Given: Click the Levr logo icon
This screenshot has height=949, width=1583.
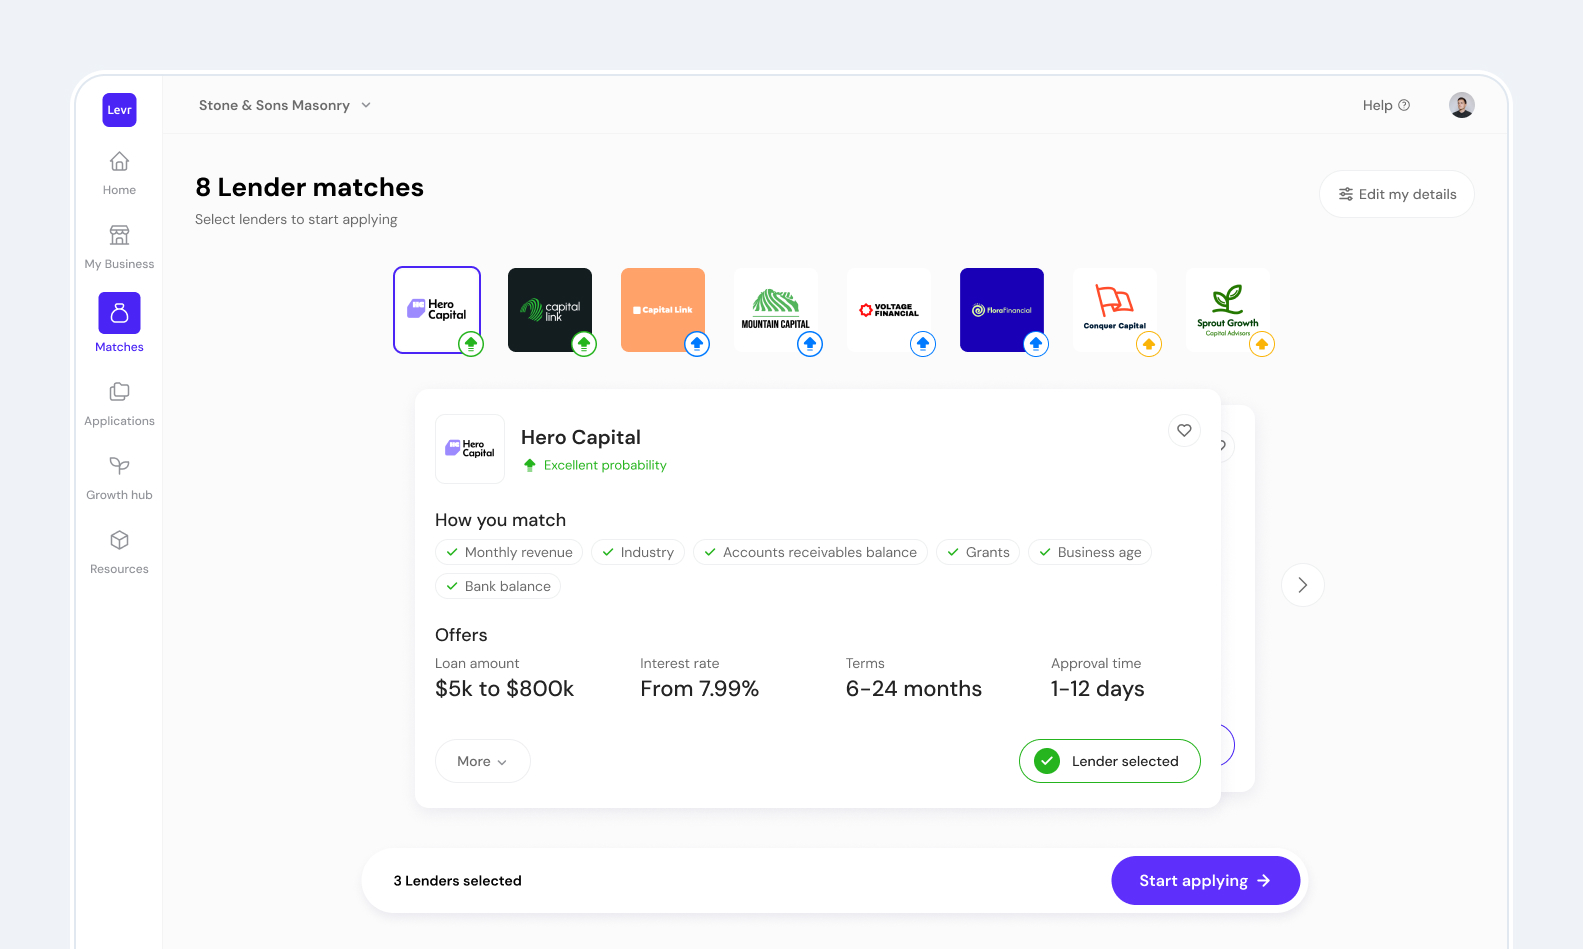Looking at the screenshot, I should click(x=119, y=110).
